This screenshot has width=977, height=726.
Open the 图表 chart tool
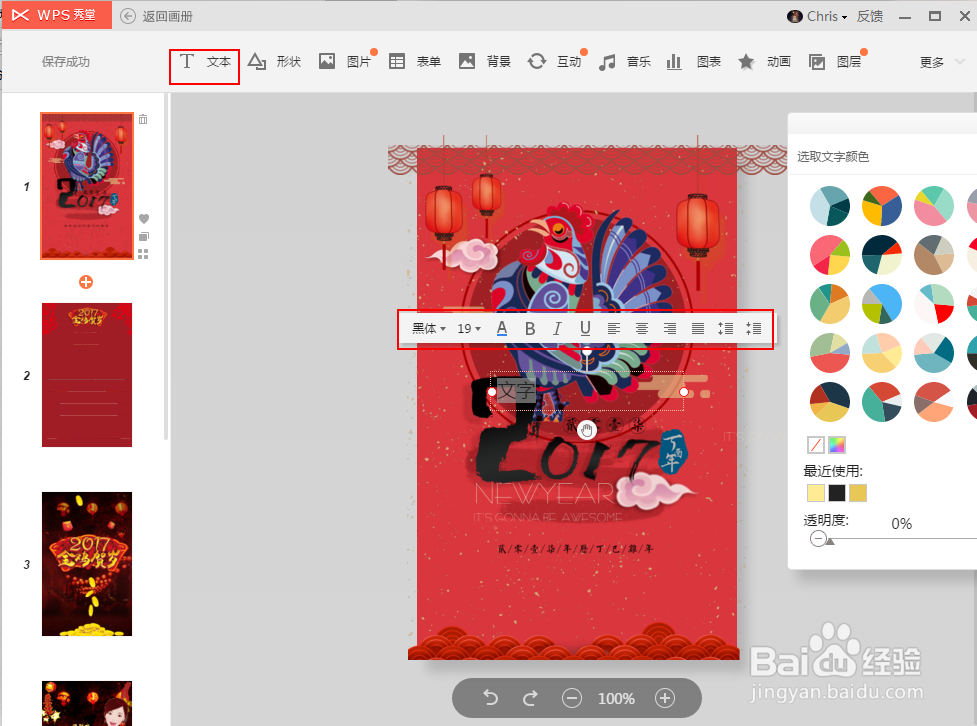(693, 62)
